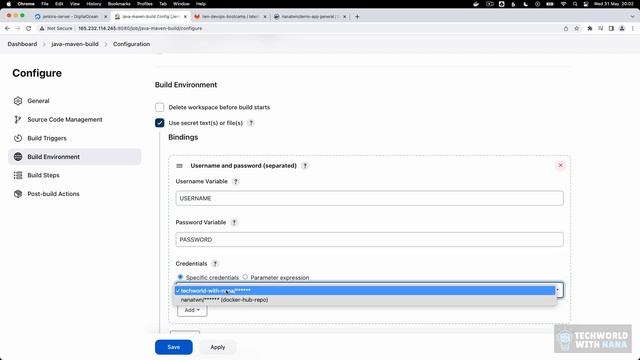
Task: Select Specific credentials radio button
Action: [180, 277]
